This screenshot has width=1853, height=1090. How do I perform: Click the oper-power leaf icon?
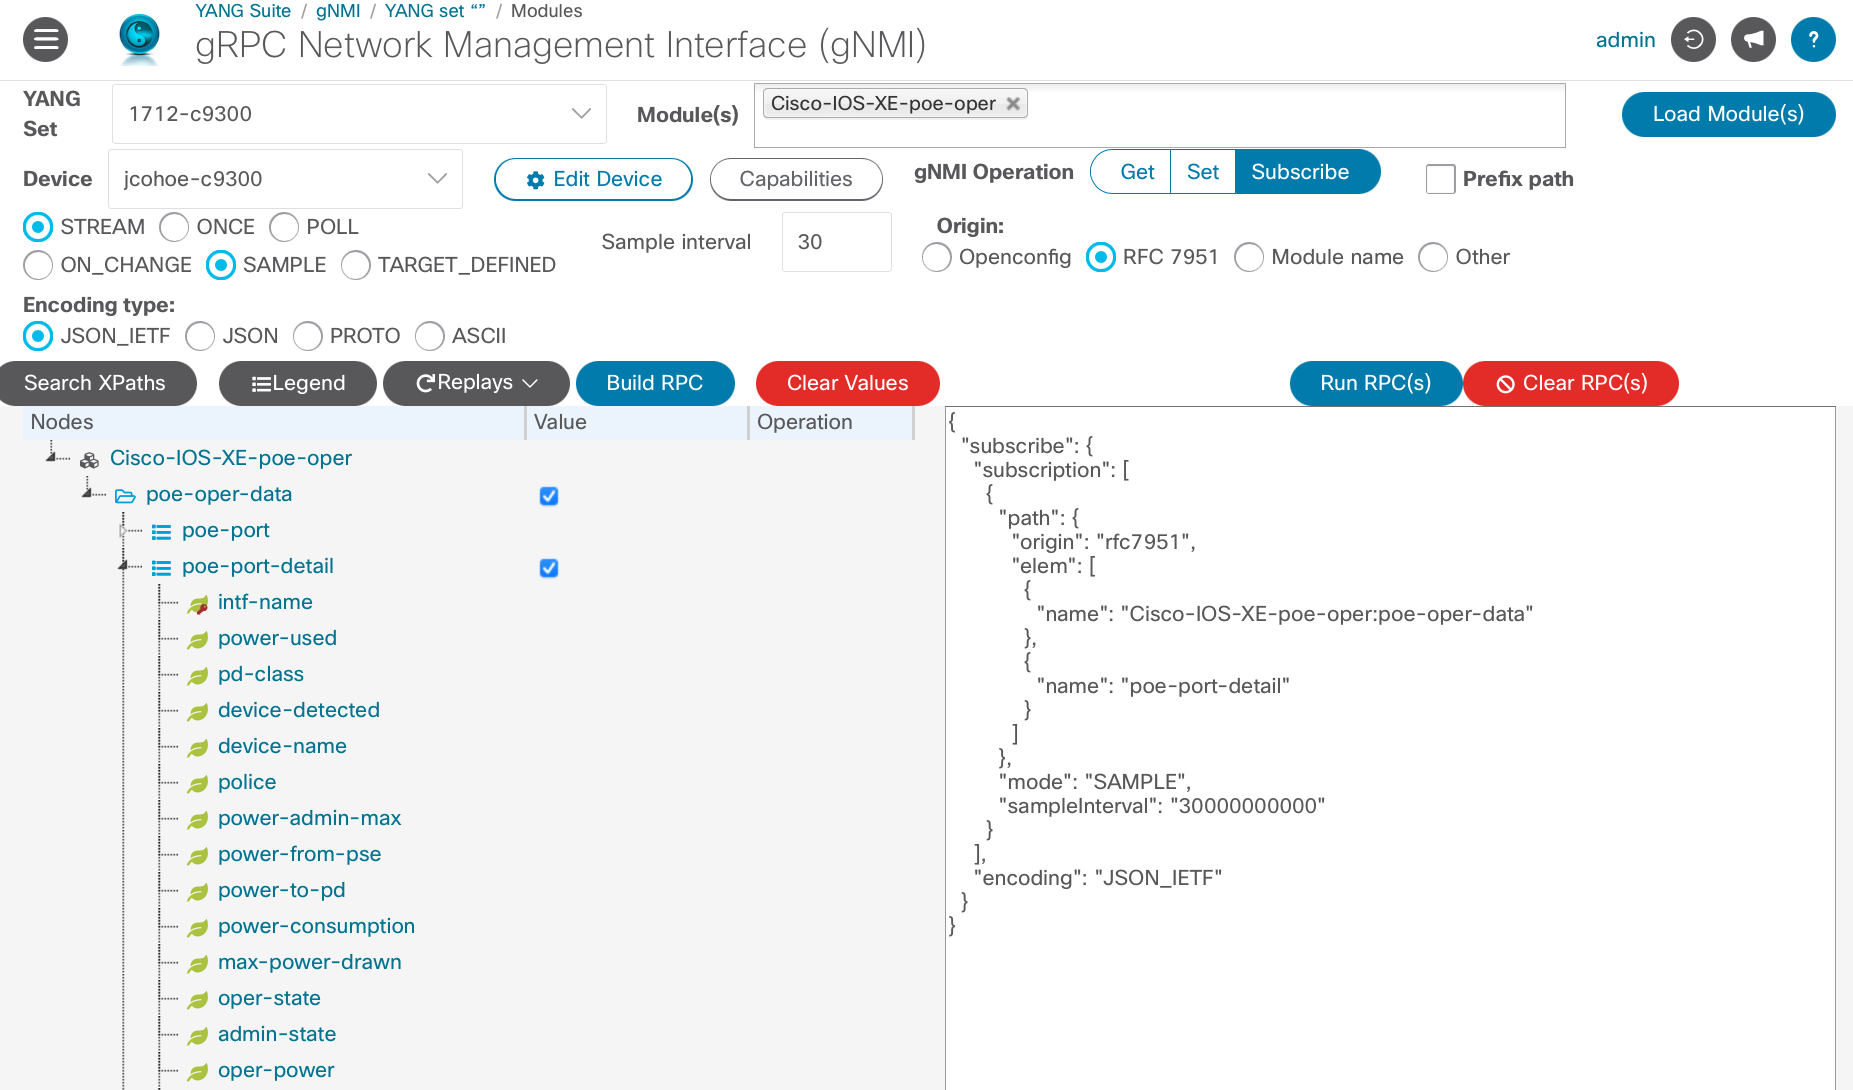[198, 1072]
